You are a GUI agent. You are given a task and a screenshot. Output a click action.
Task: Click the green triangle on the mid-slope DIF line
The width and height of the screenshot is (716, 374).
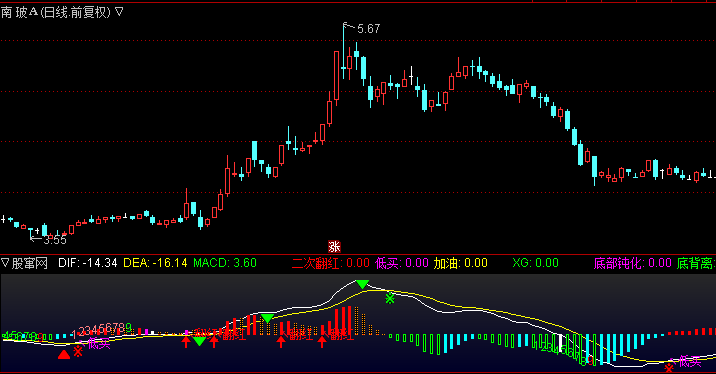coord(267,318)
